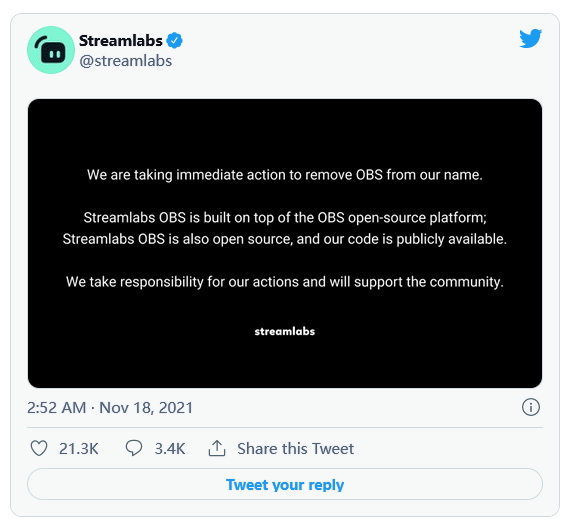Click the Tweet your reply button
Screen dimensions: 569x525
click(x=285, y=484)
